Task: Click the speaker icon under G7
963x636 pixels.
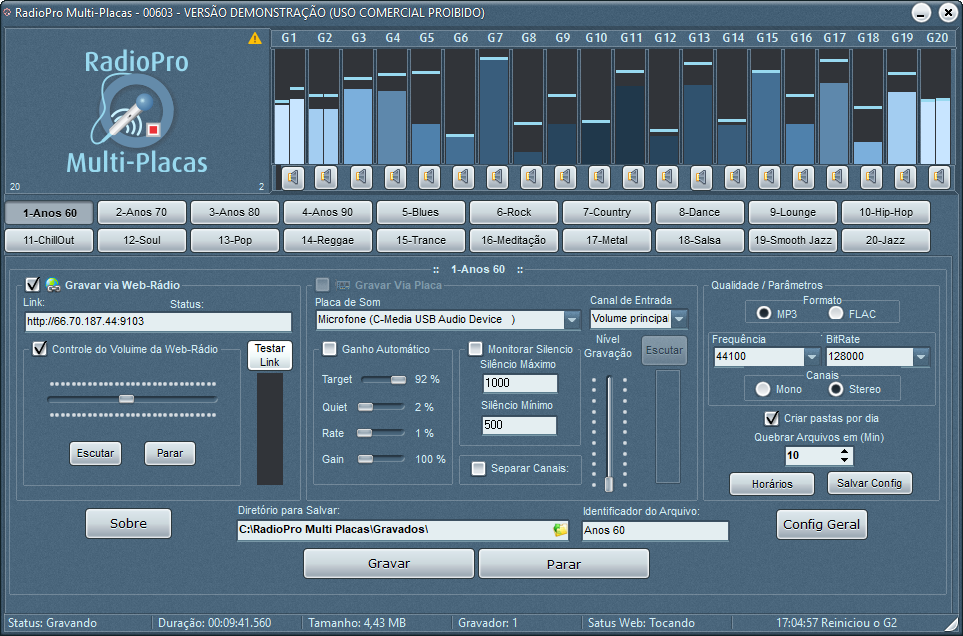Action: [x=497, y=177]
